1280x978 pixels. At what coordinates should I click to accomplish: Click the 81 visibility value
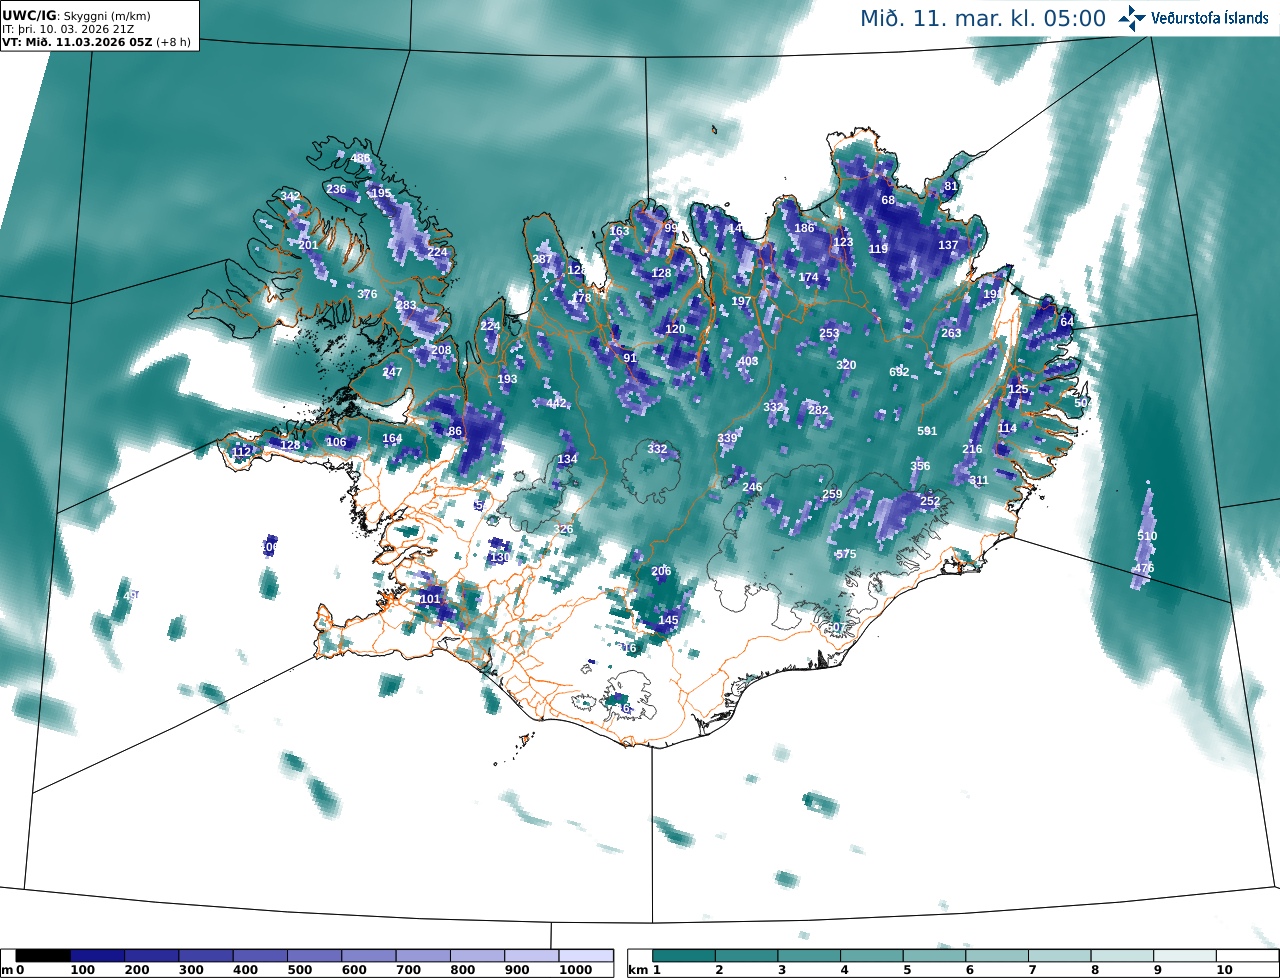tap(951, 186)
